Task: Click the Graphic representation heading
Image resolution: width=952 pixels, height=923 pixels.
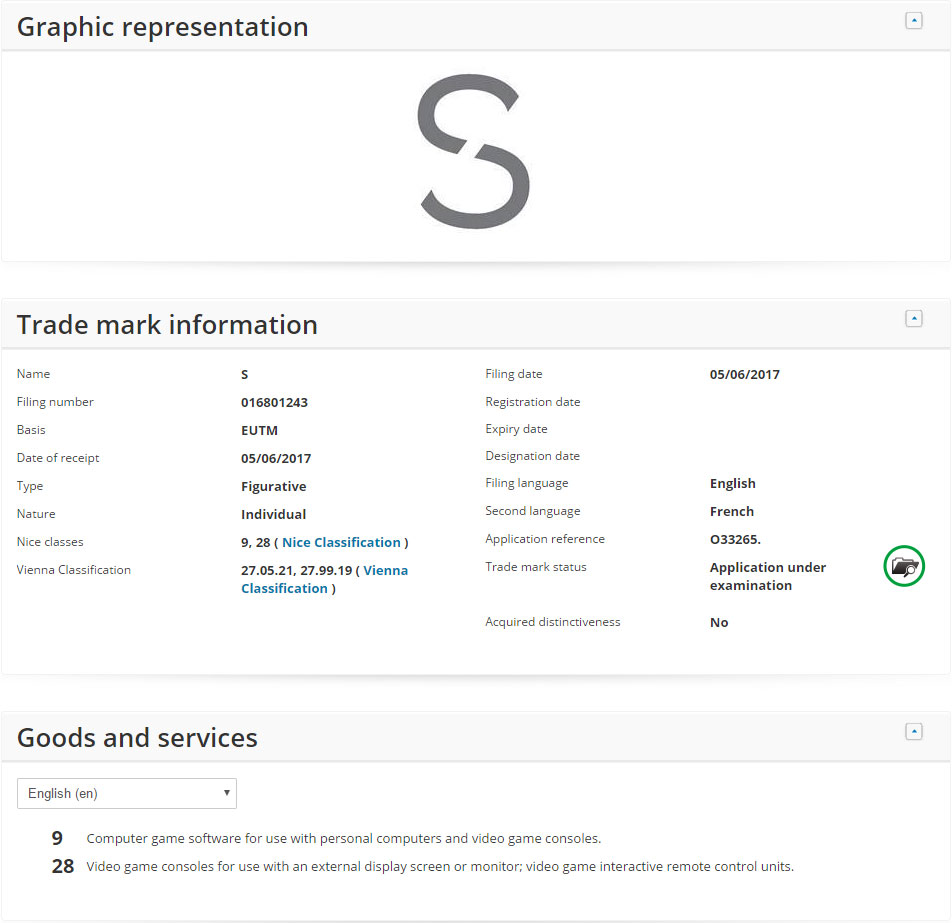Action: coord(163,27)
